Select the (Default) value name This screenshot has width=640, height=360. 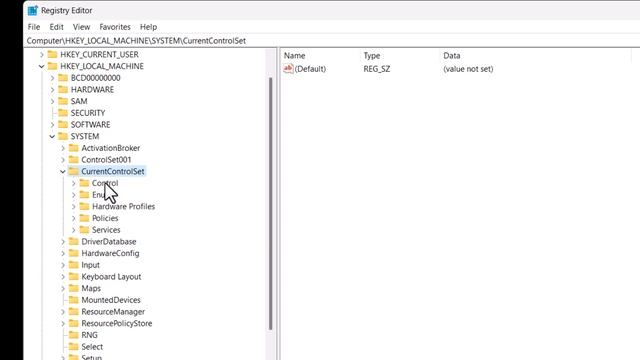(310, 69)
